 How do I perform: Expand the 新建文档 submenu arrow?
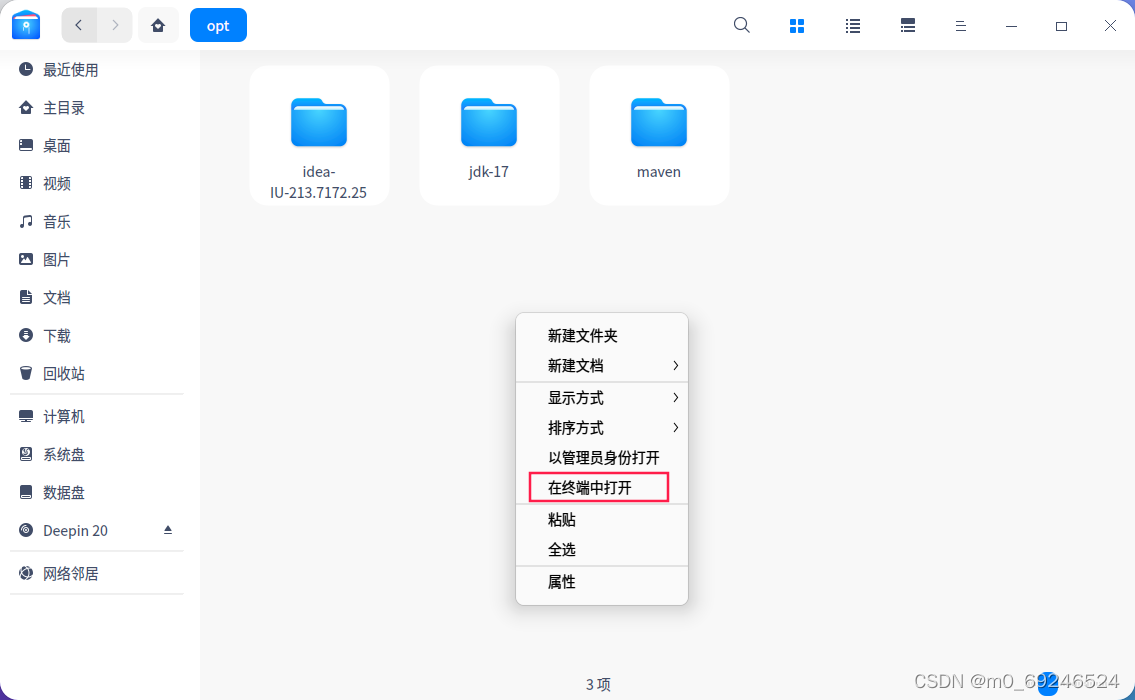(x=675, y=366)
